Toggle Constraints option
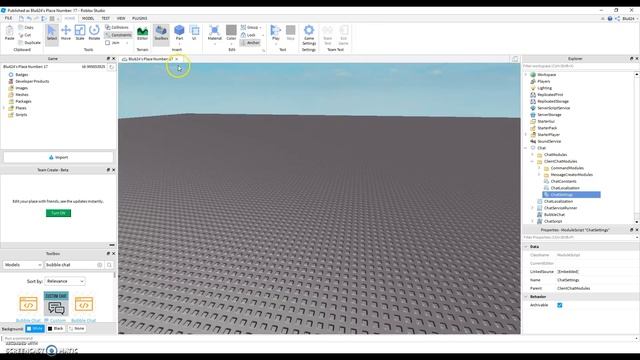Screen dimensions: 640x360 [x=118, y=35]
